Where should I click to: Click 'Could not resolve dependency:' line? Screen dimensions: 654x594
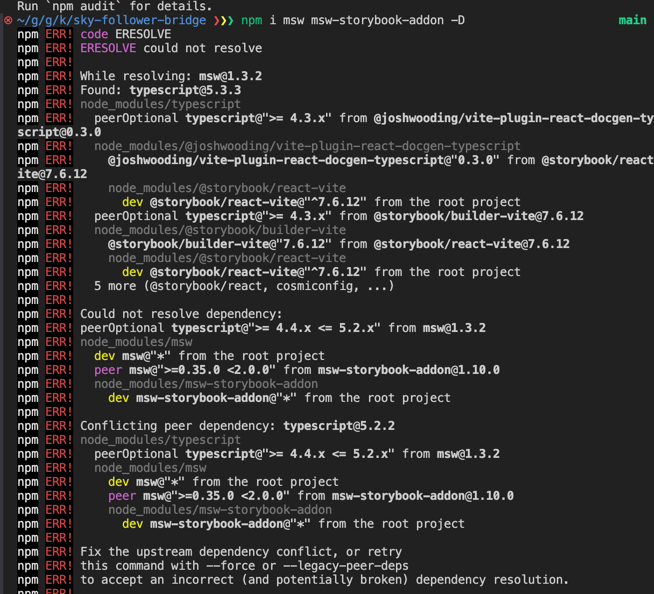coord(181,314)
